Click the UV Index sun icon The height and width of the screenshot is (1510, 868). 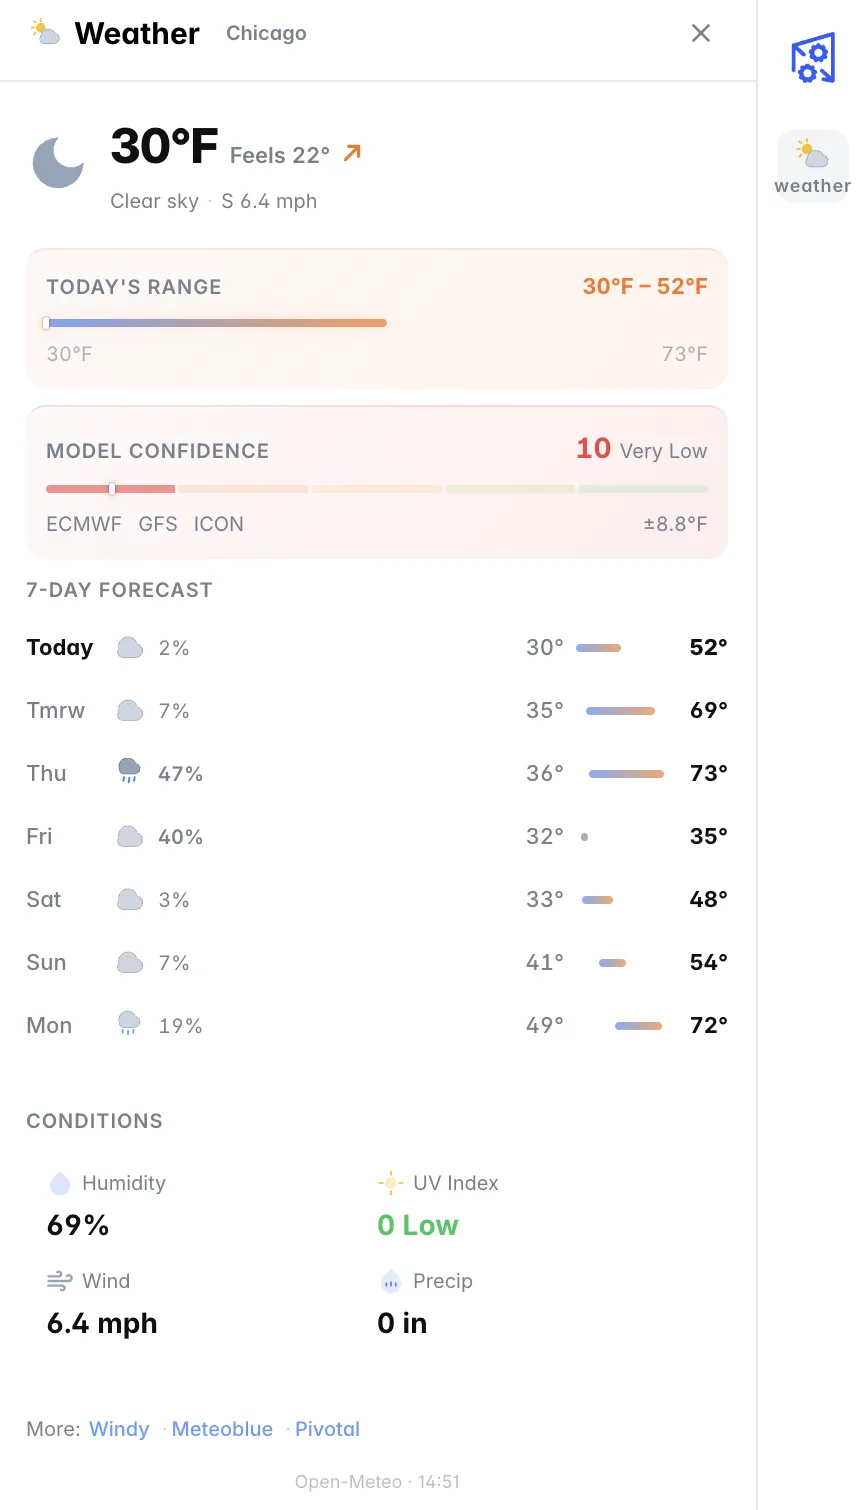(x=390, y=1182)
